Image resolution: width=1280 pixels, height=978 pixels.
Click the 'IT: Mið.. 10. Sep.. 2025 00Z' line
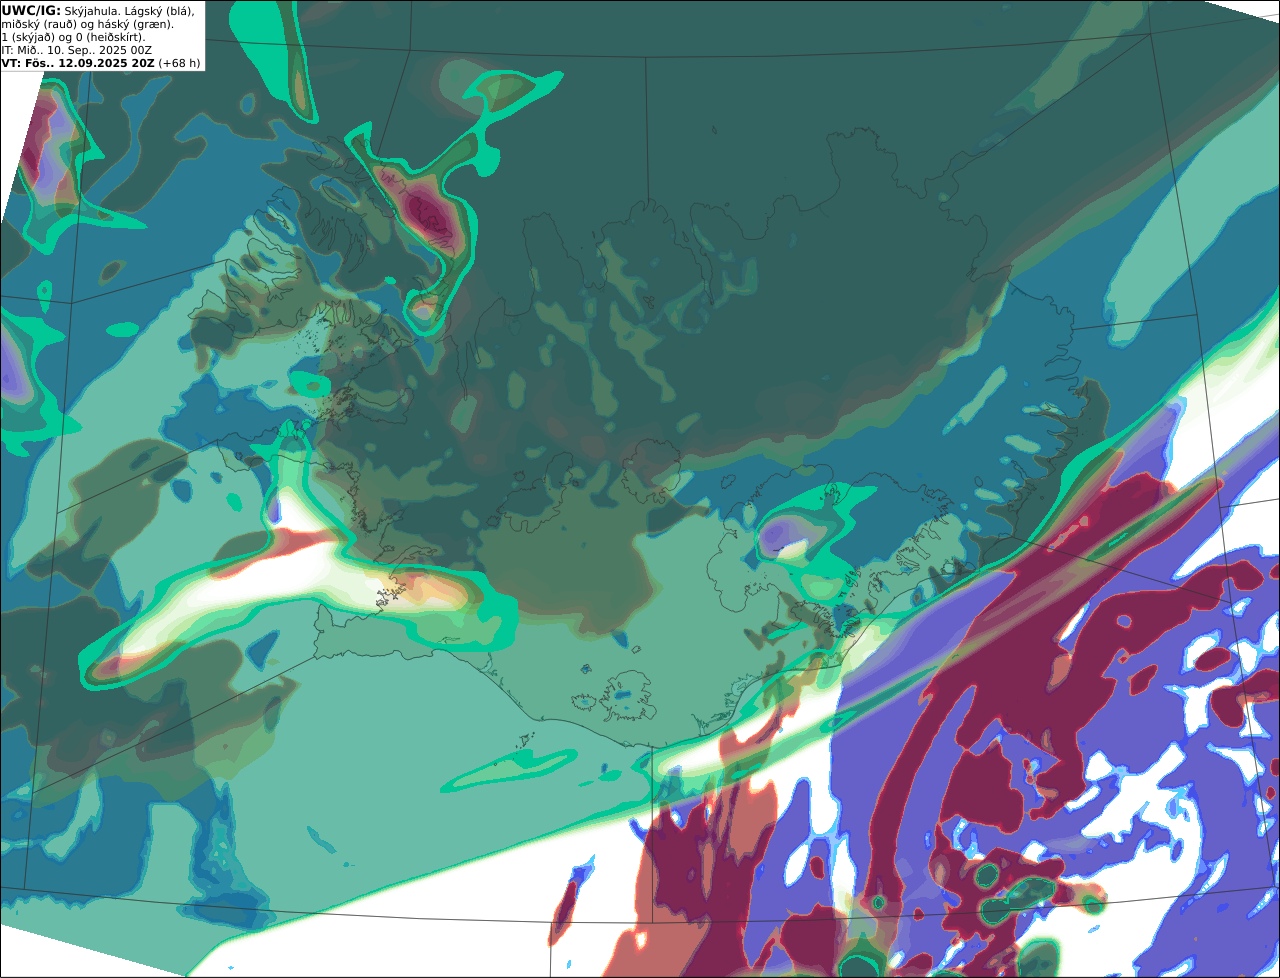pyautogui.click(x=77, y=50)
